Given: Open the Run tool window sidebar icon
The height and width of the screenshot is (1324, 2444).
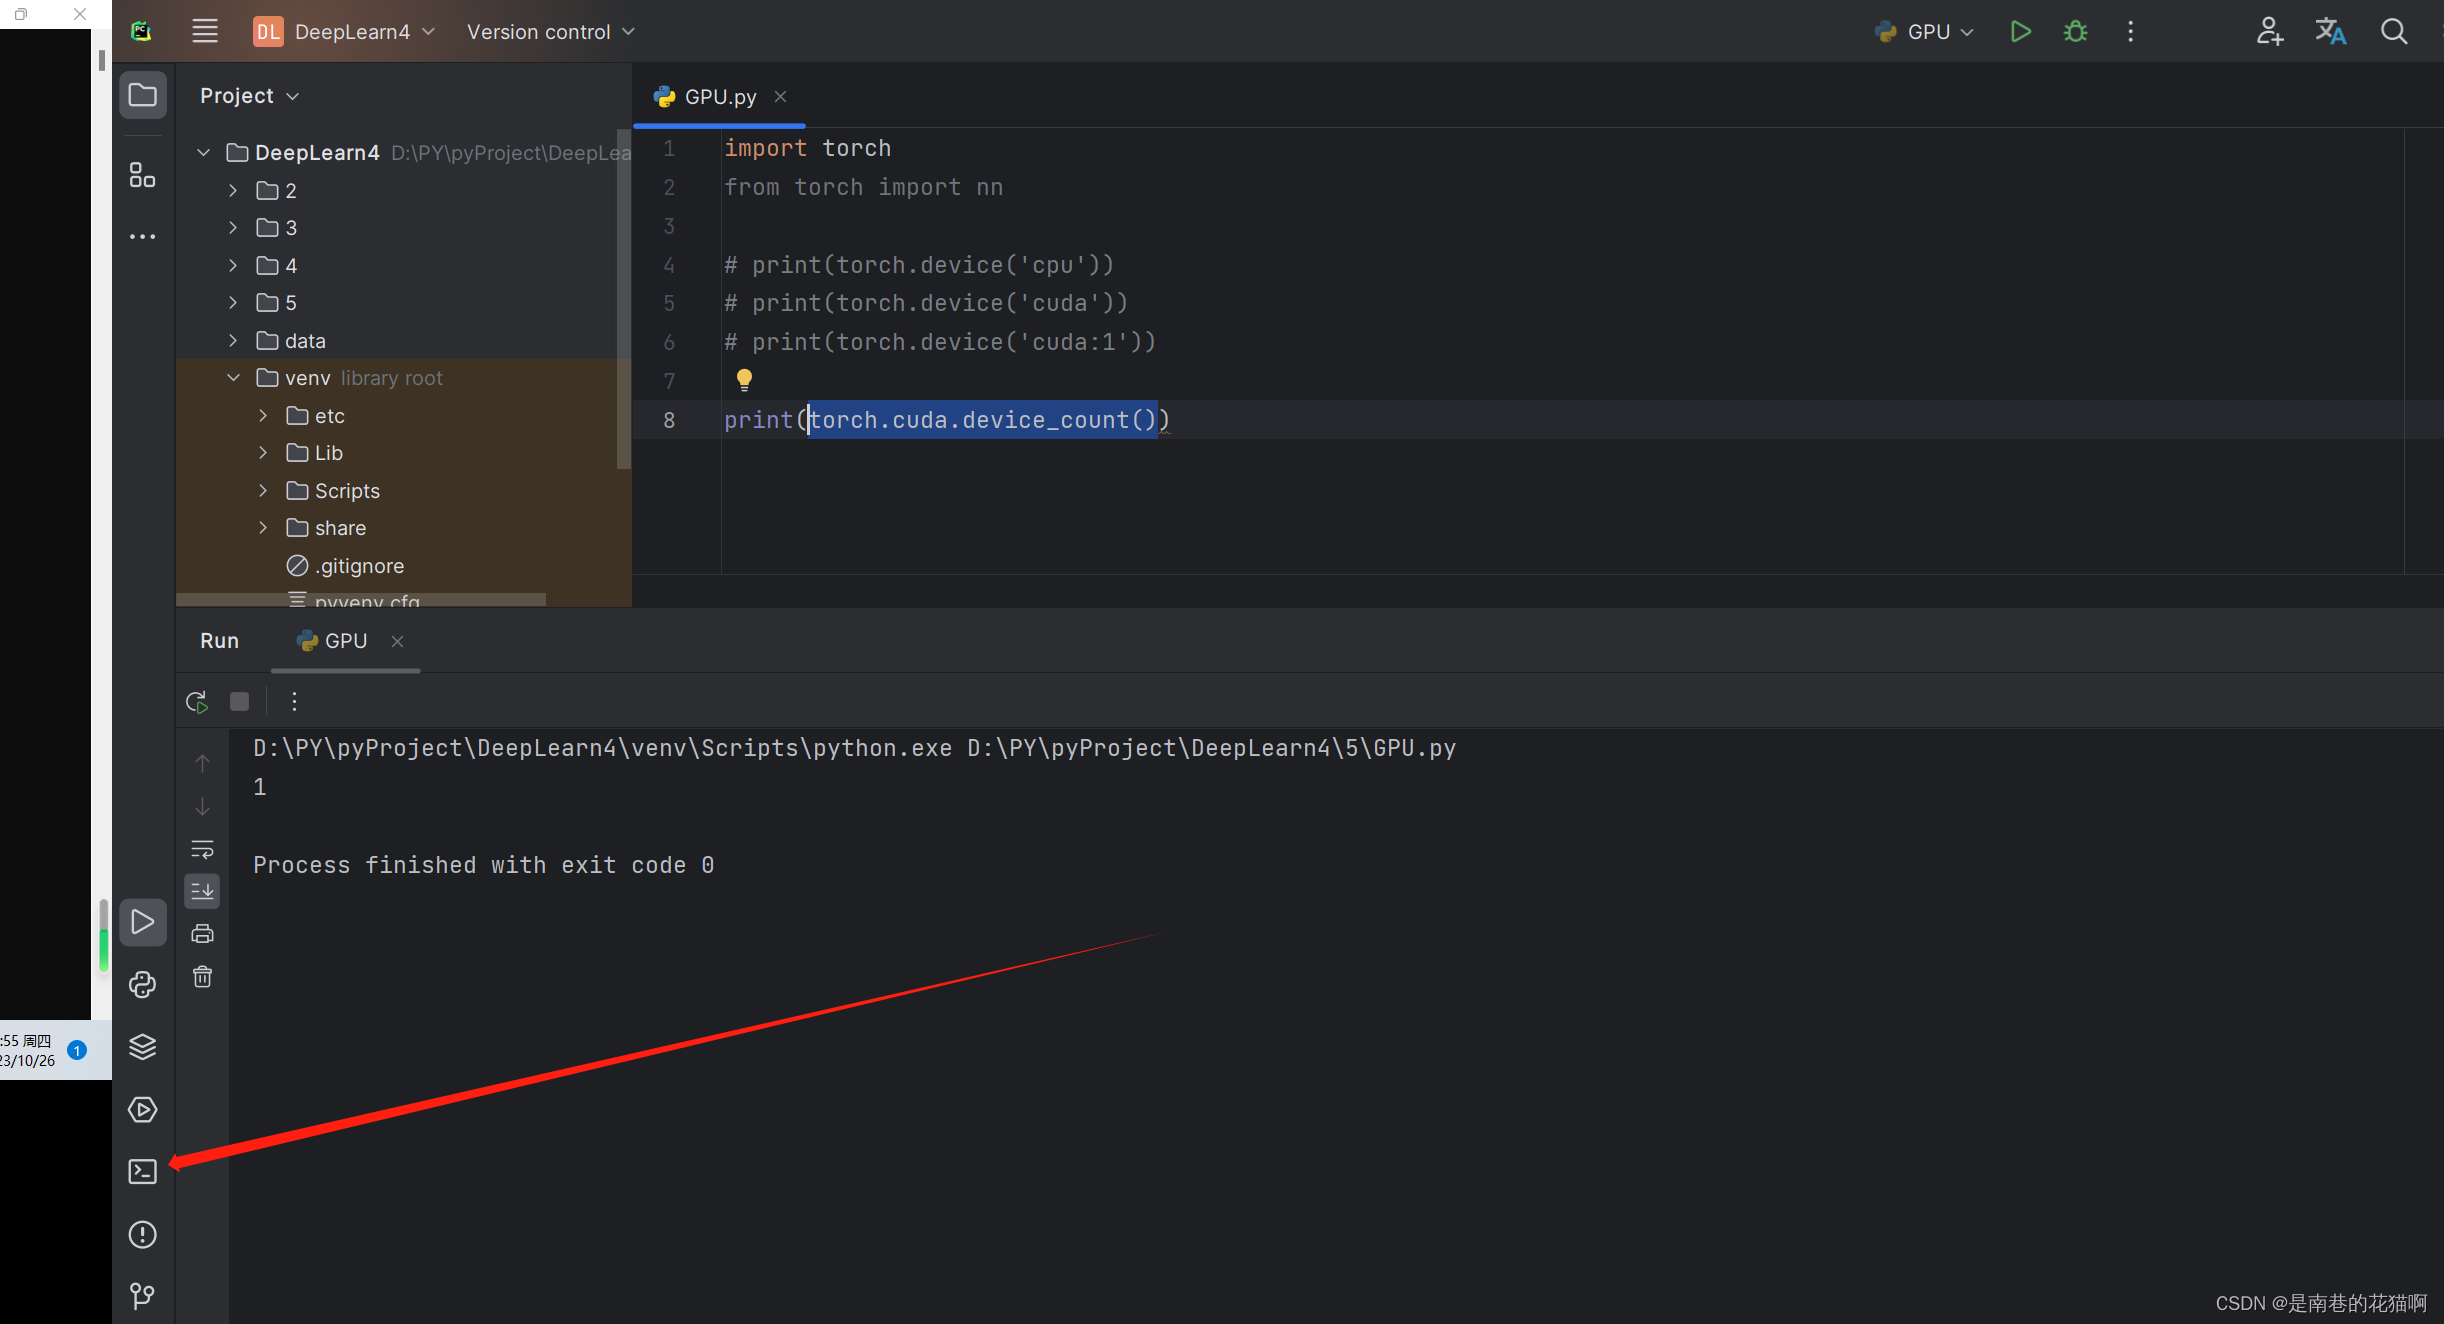Looking at the screenshot, I should (143, 922).
